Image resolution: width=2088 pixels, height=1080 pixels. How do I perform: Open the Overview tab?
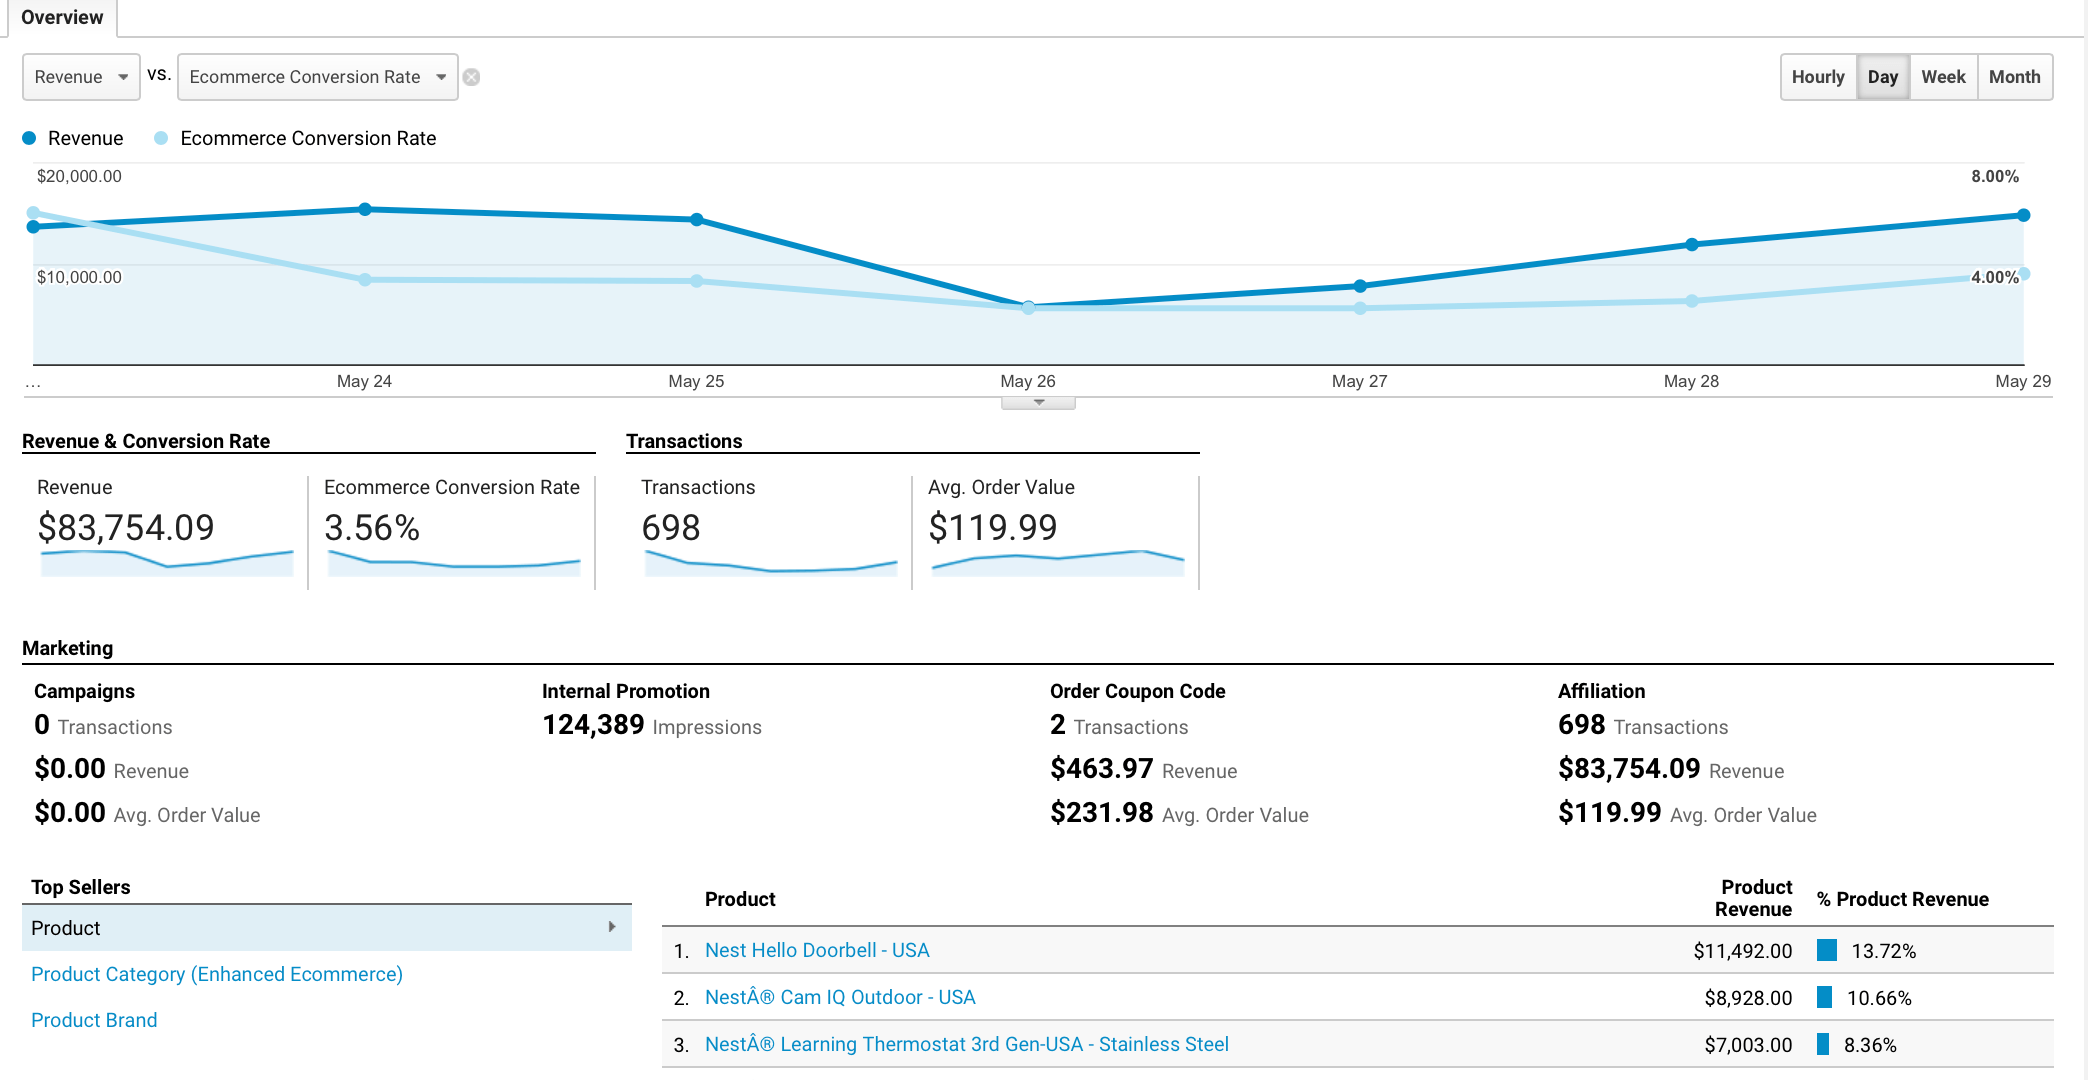tap(62, 17)
